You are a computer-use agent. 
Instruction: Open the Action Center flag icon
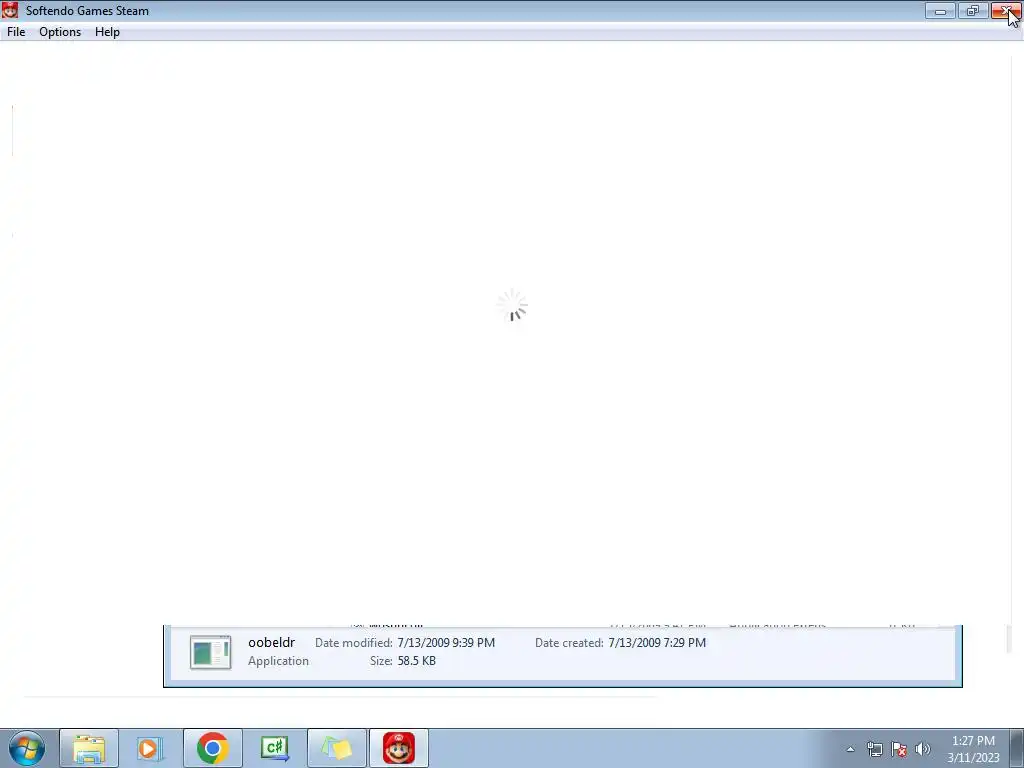[899, 749]
